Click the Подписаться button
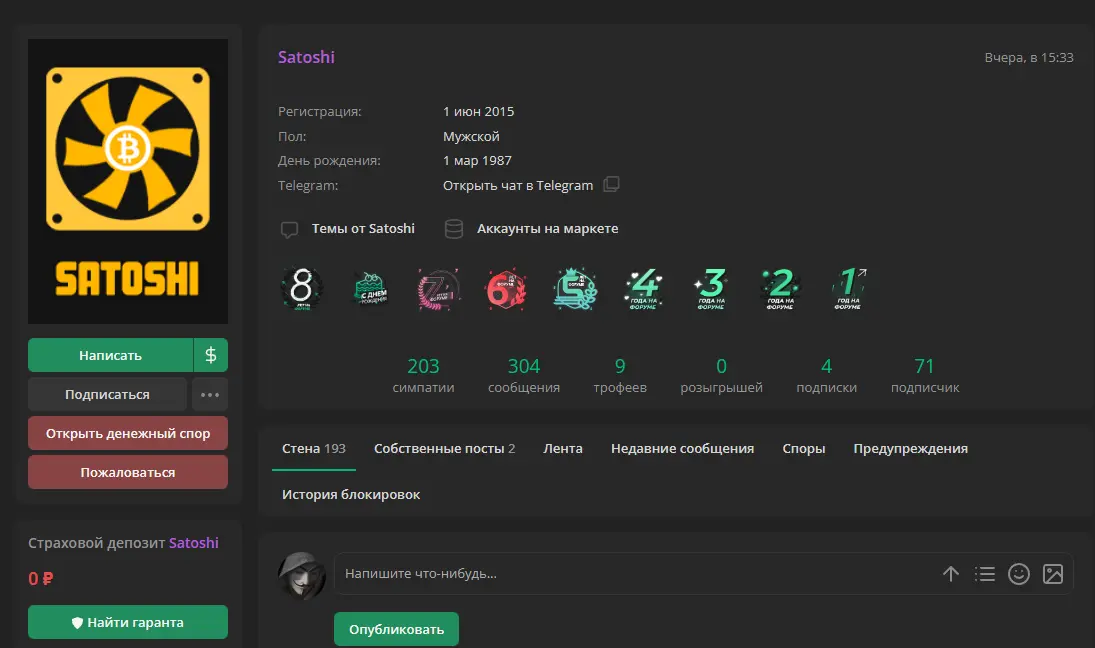This screenshot has width=1095, height=648. (107, 395)
